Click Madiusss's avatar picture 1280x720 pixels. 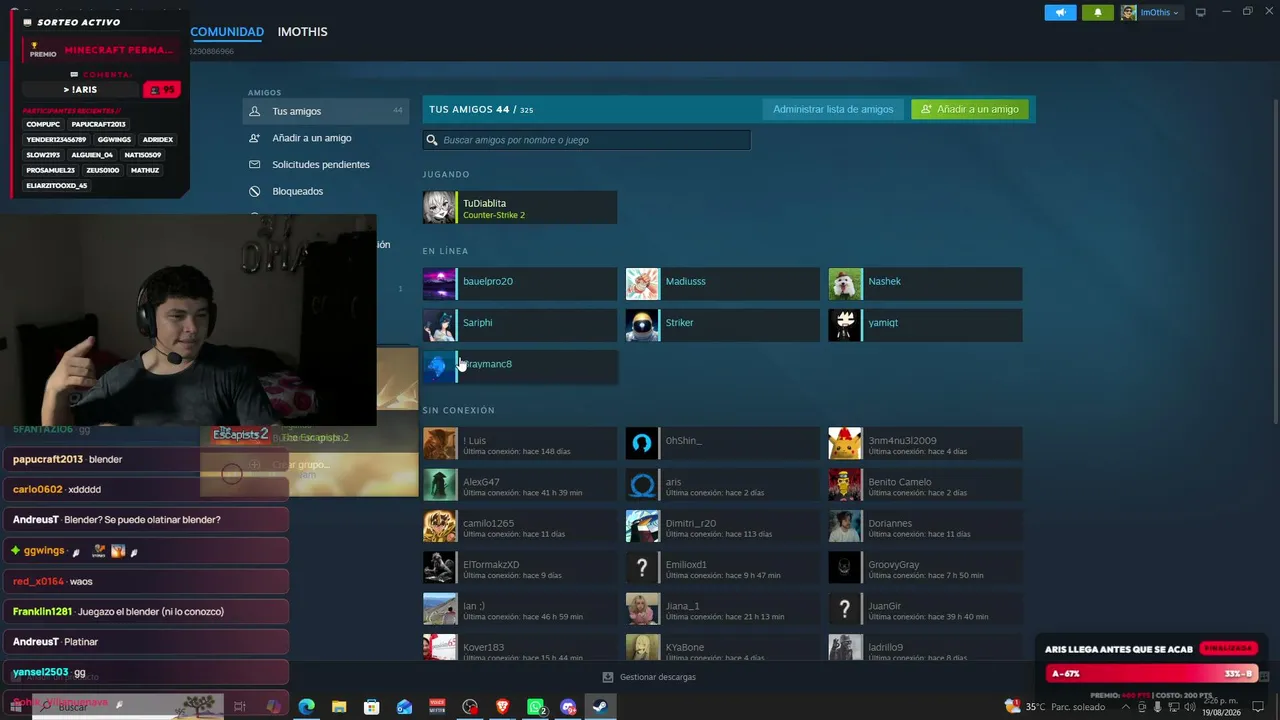coord(642,284)
